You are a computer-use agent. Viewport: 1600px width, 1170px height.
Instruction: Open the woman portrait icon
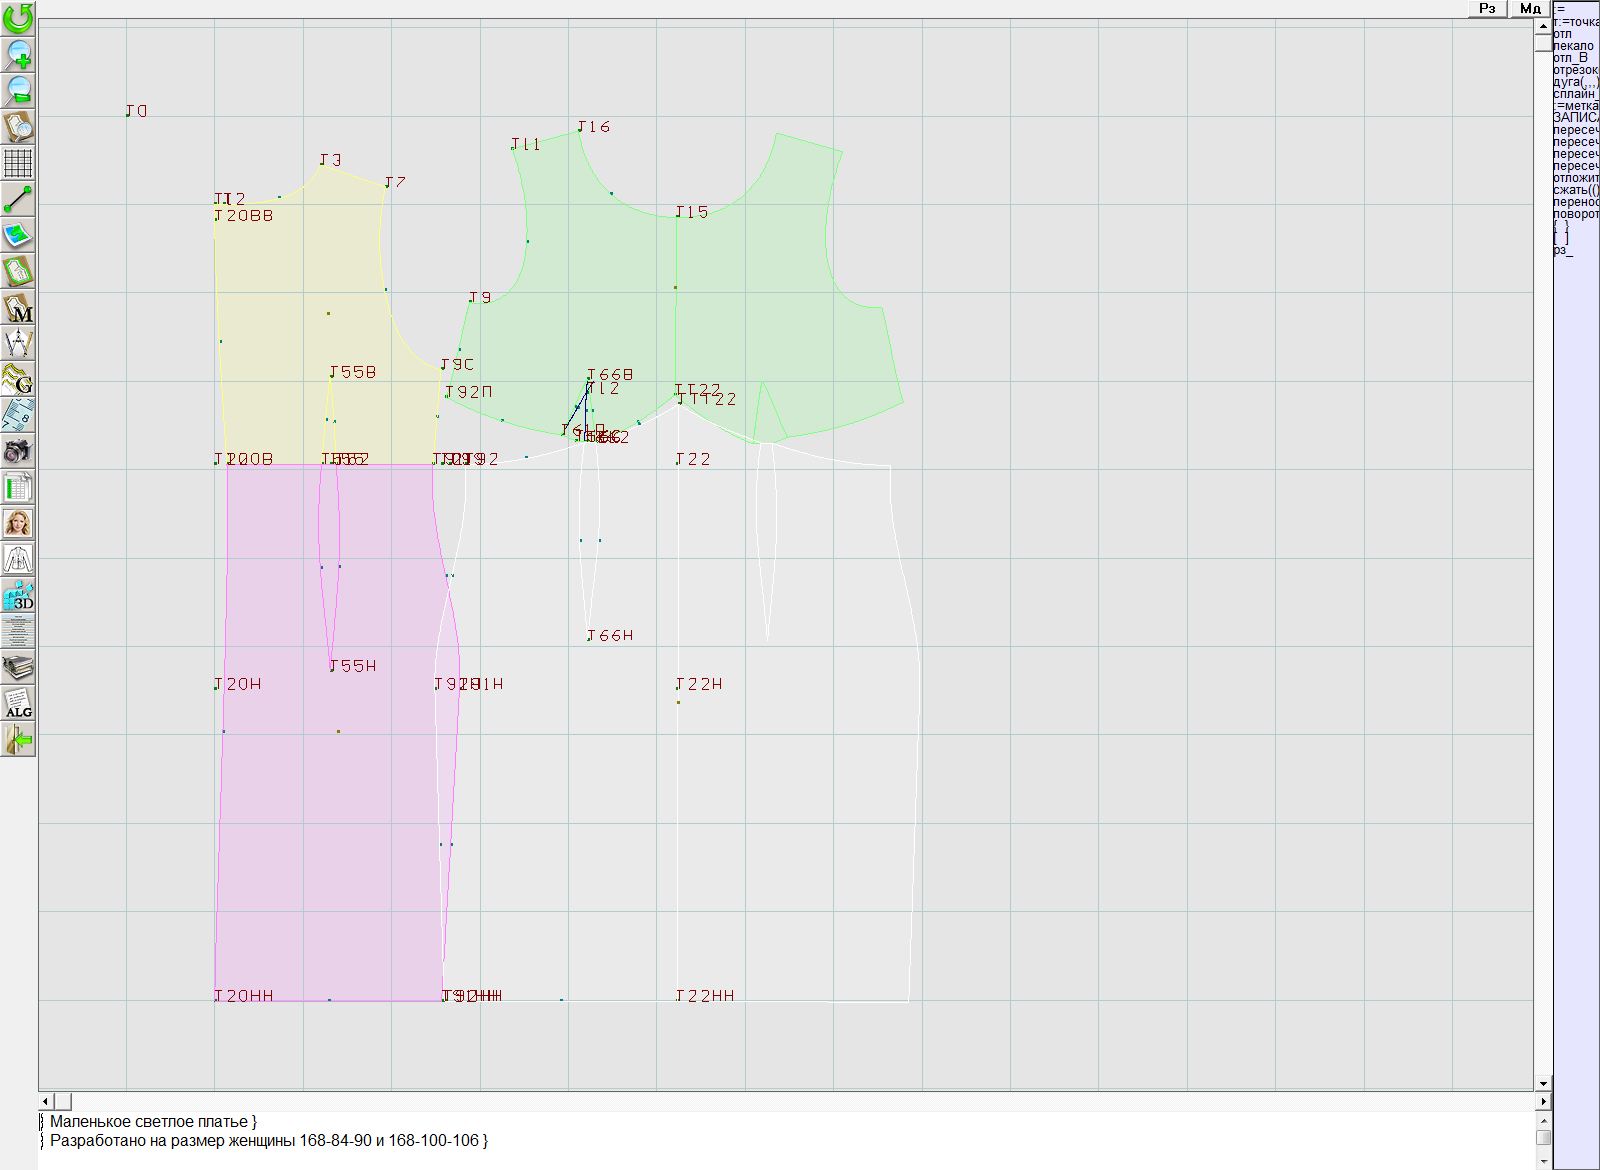[18, 523]
